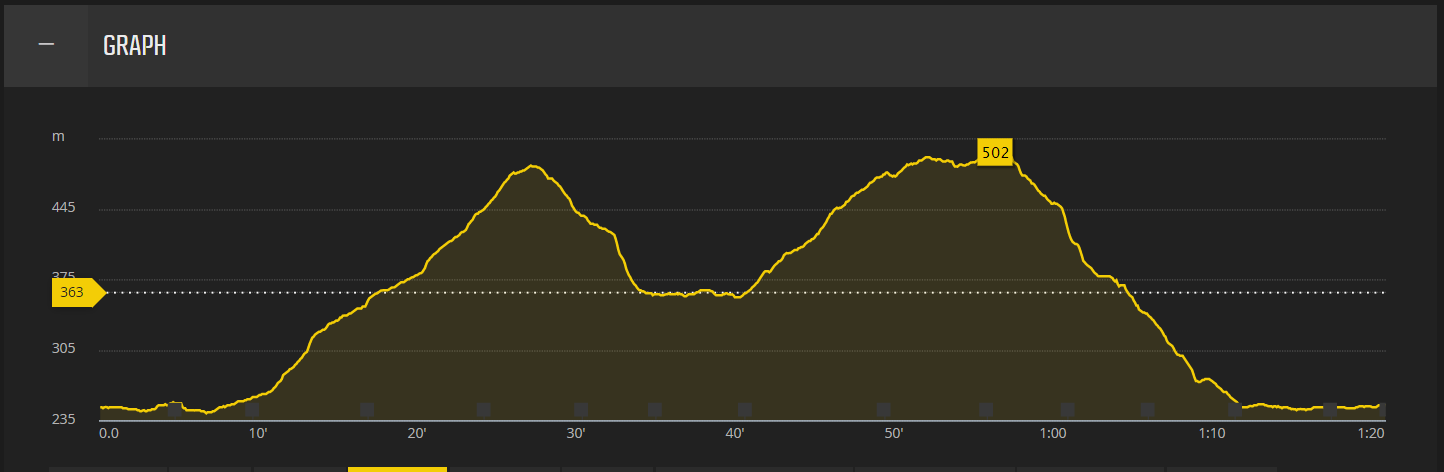Viewport: 1444px width, 472px height.
Task: Click the yellow 502 value label
Action: (995, 152)
